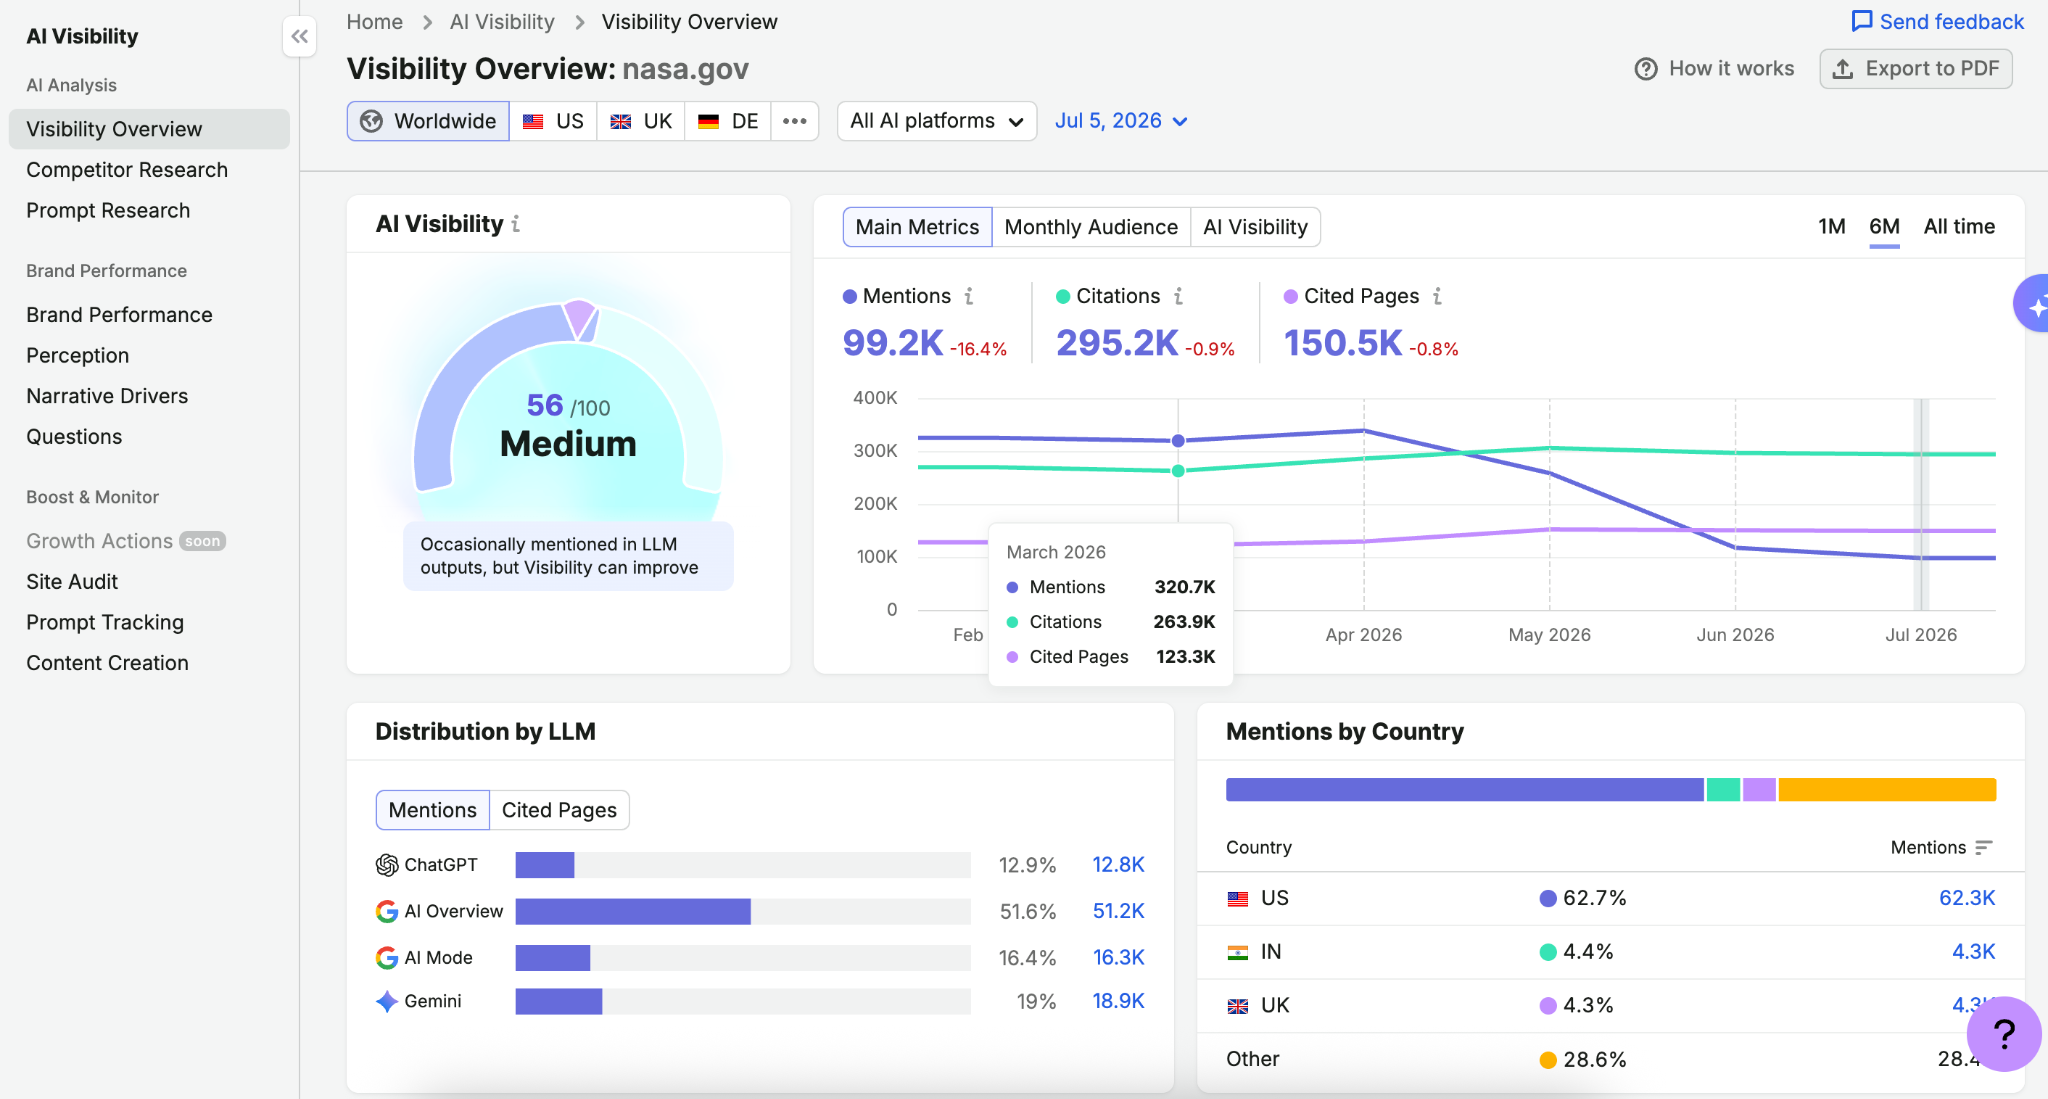This screenshot has height=1099, width=2048.
Task: Select the DE region filter
Action: 728,121
